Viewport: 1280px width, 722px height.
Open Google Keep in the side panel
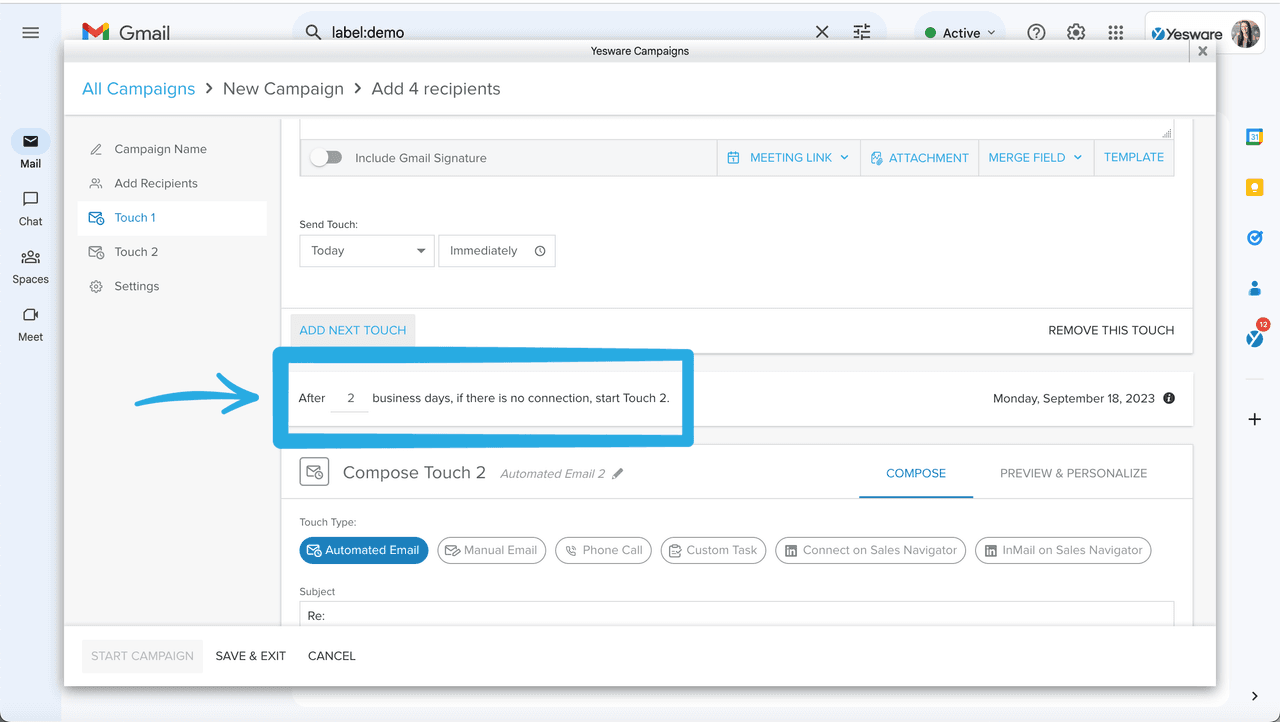[x=1254, y=187]
